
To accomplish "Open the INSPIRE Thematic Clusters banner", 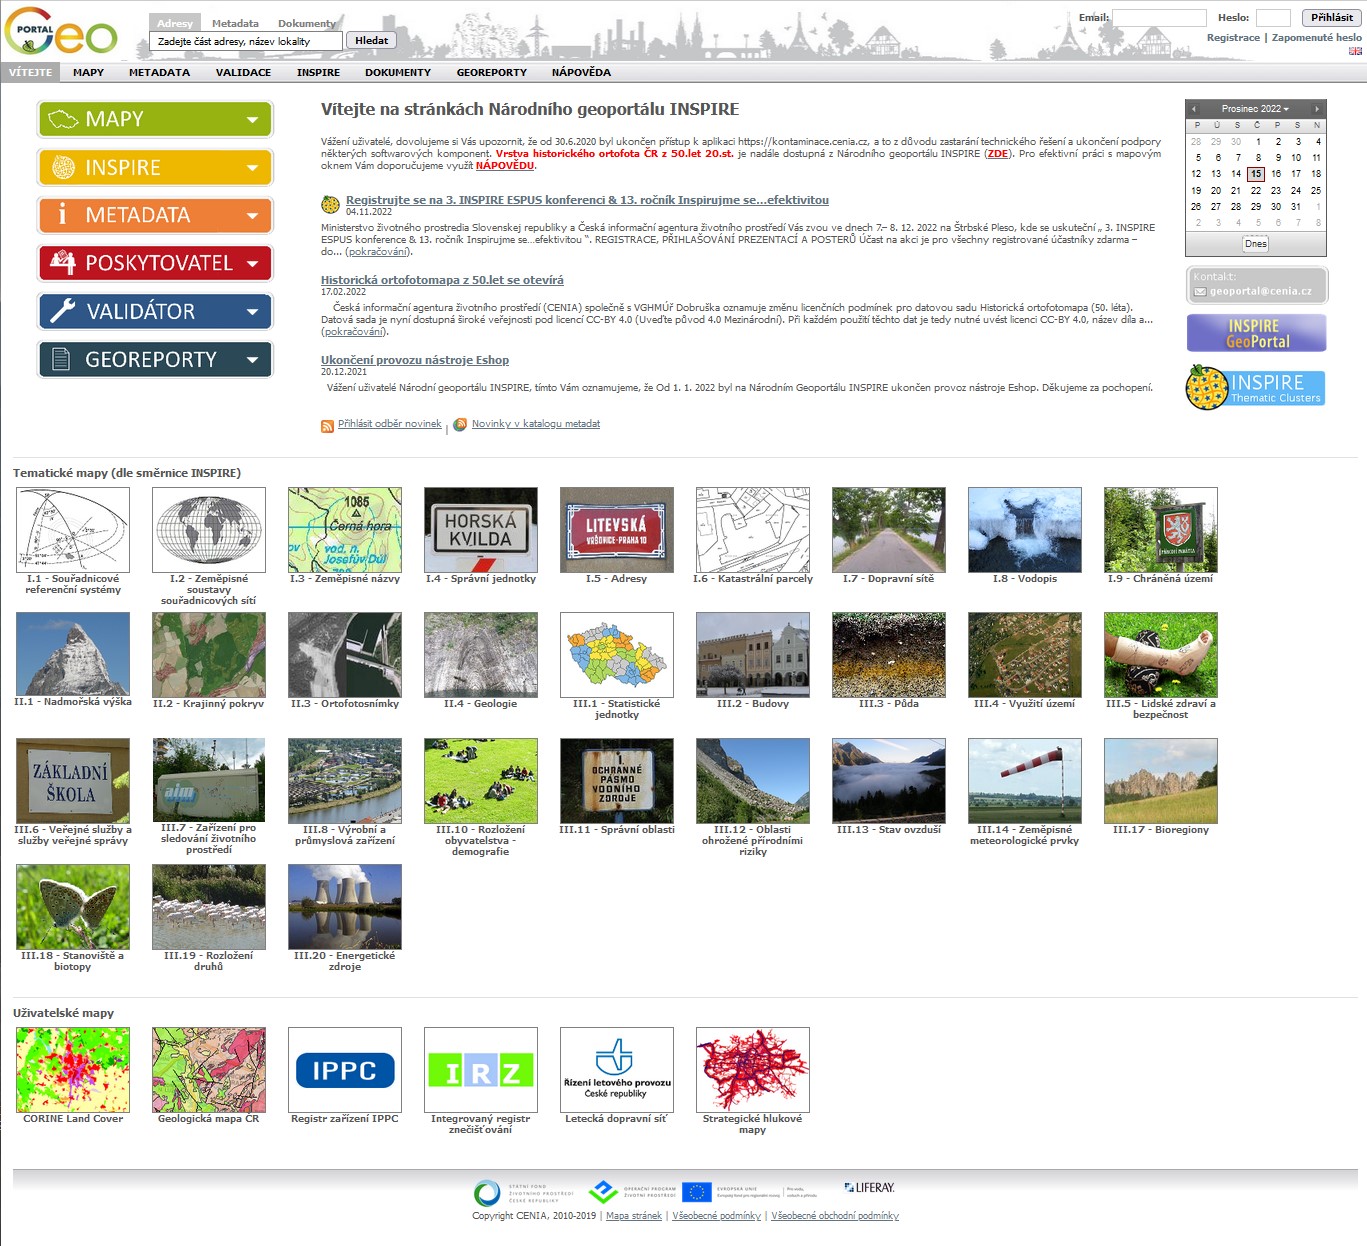I will 1255,388.
